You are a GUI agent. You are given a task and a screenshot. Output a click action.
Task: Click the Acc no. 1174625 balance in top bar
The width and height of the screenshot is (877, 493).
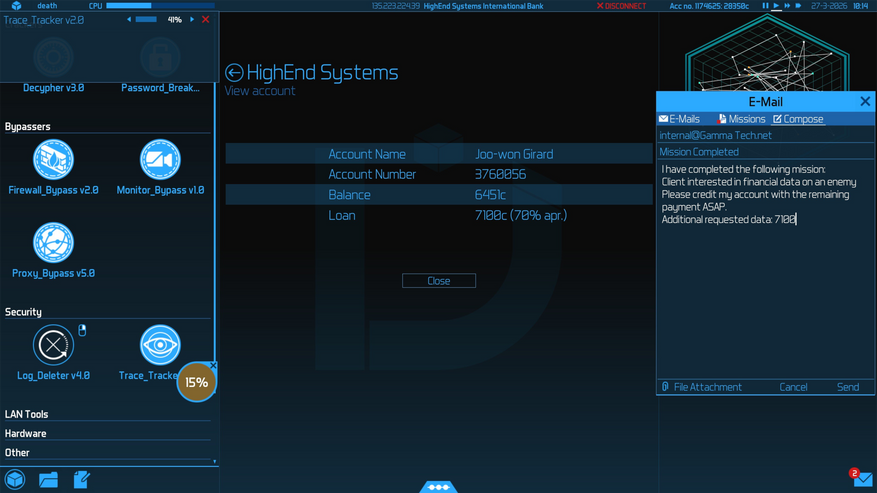pyautogui.click(x=709, y=6)
